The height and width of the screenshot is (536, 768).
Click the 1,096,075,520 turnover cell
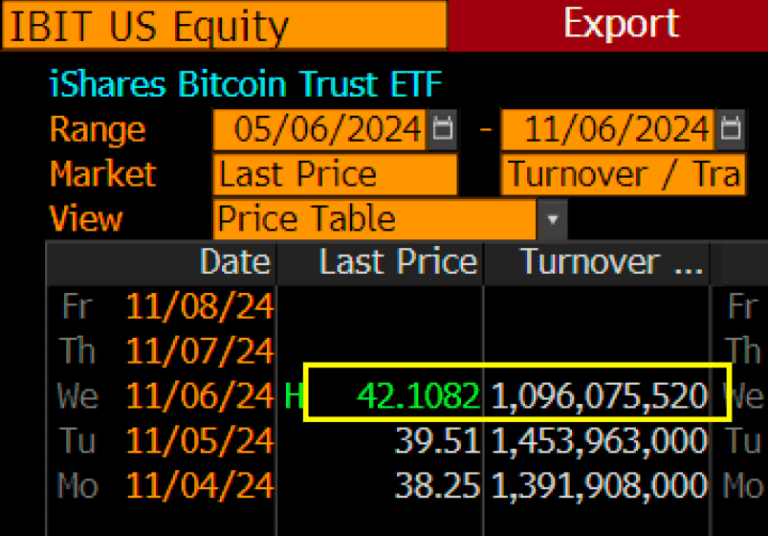(599, 397)
